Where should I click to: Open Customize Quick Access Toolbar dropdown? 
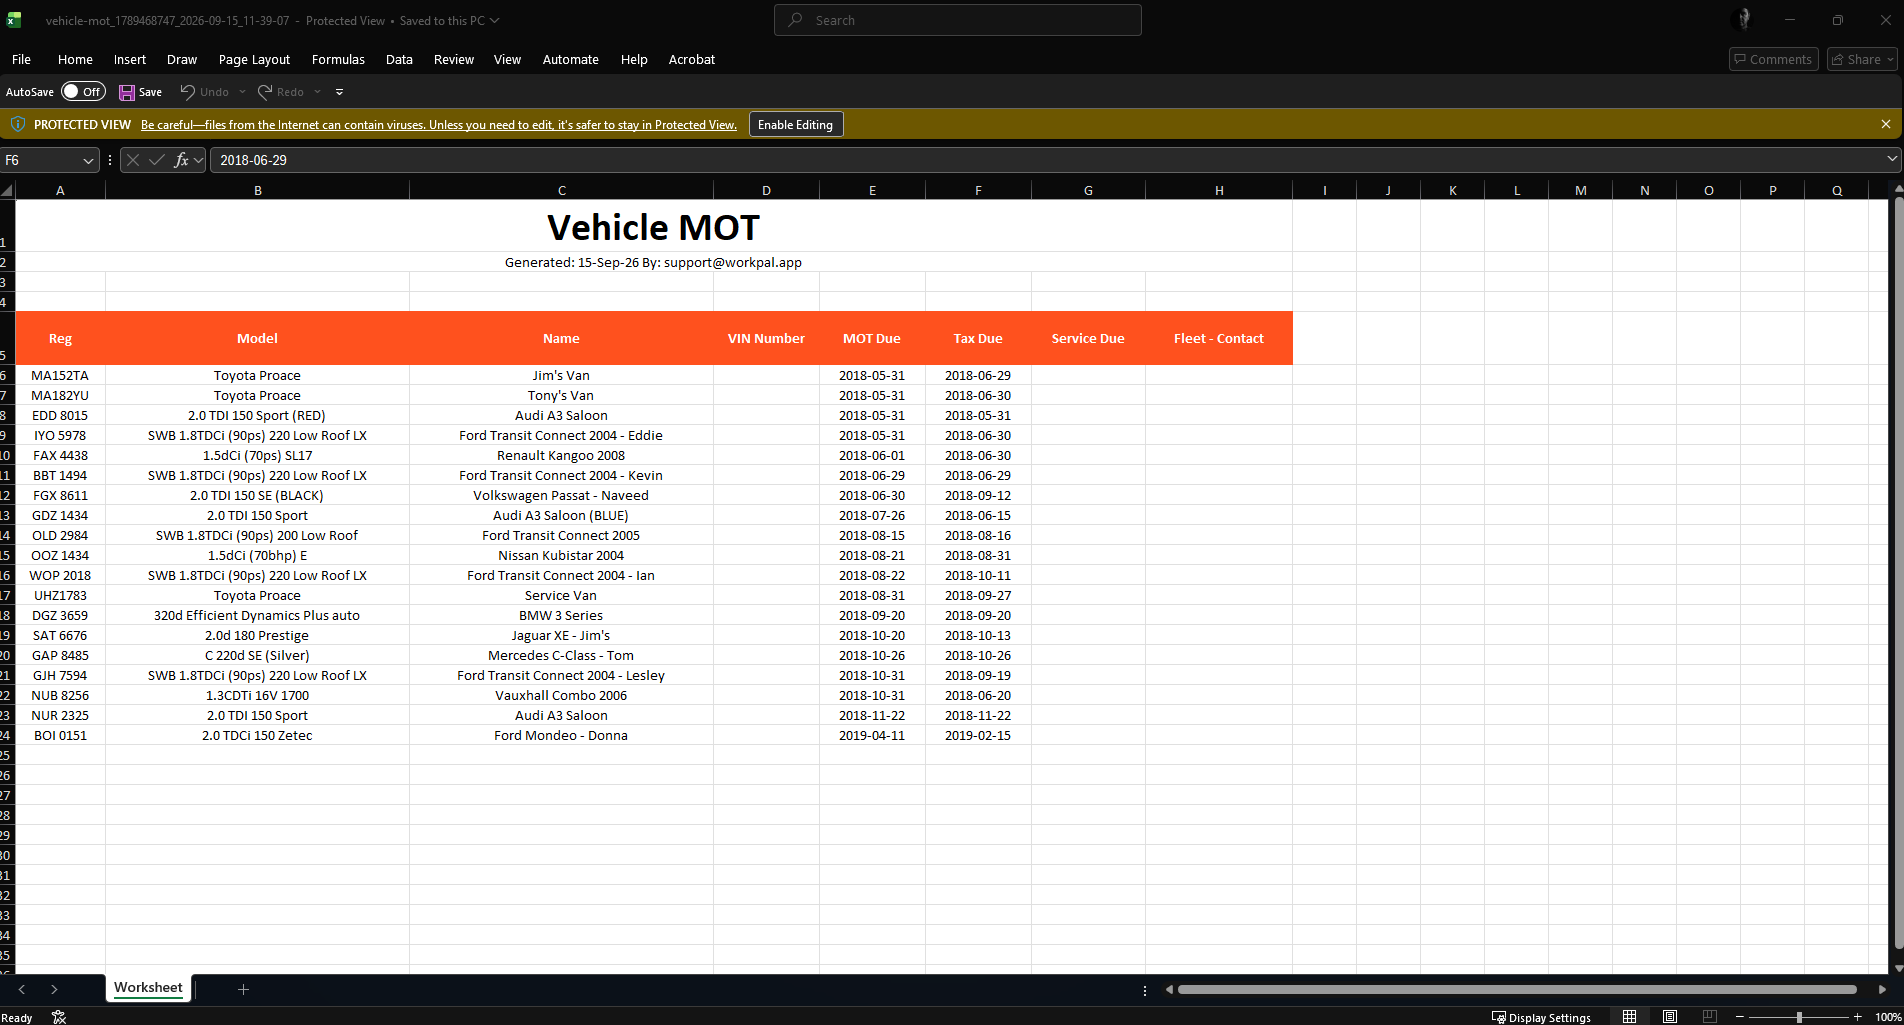(x=340, y=92)
